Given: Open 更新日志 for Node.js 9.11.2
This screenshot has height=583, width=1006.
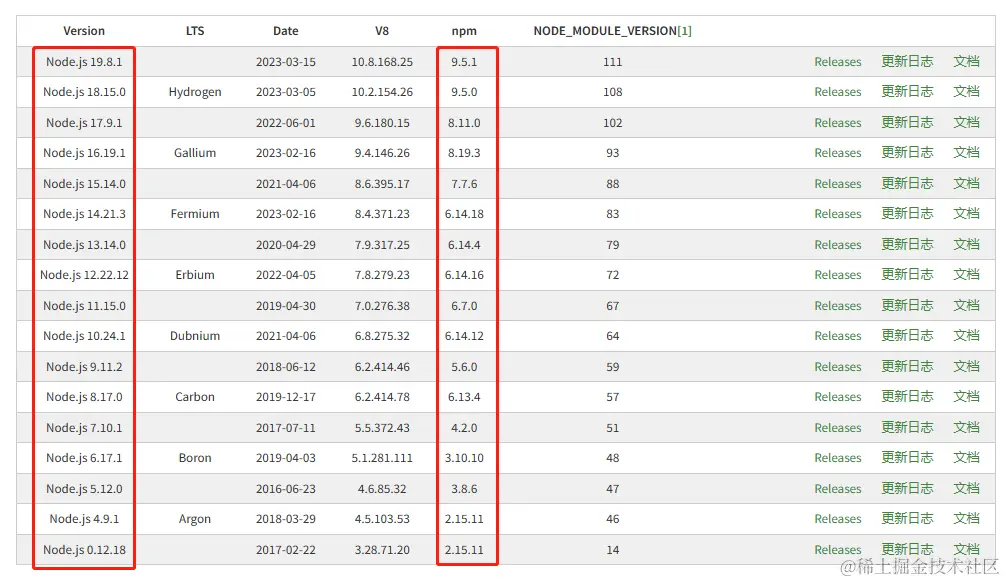Looking at the screenshot, I should pyautogui.click(x=907, y=366).
